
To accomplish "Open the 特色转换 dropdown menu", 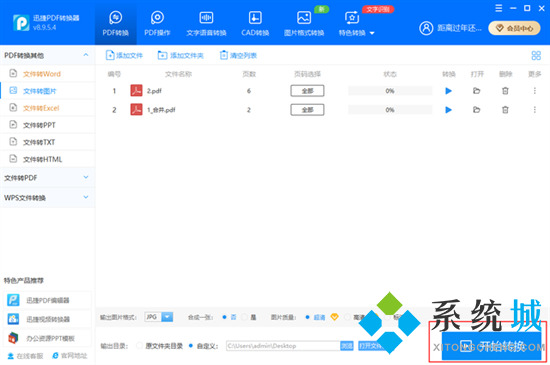I will 356,23.
